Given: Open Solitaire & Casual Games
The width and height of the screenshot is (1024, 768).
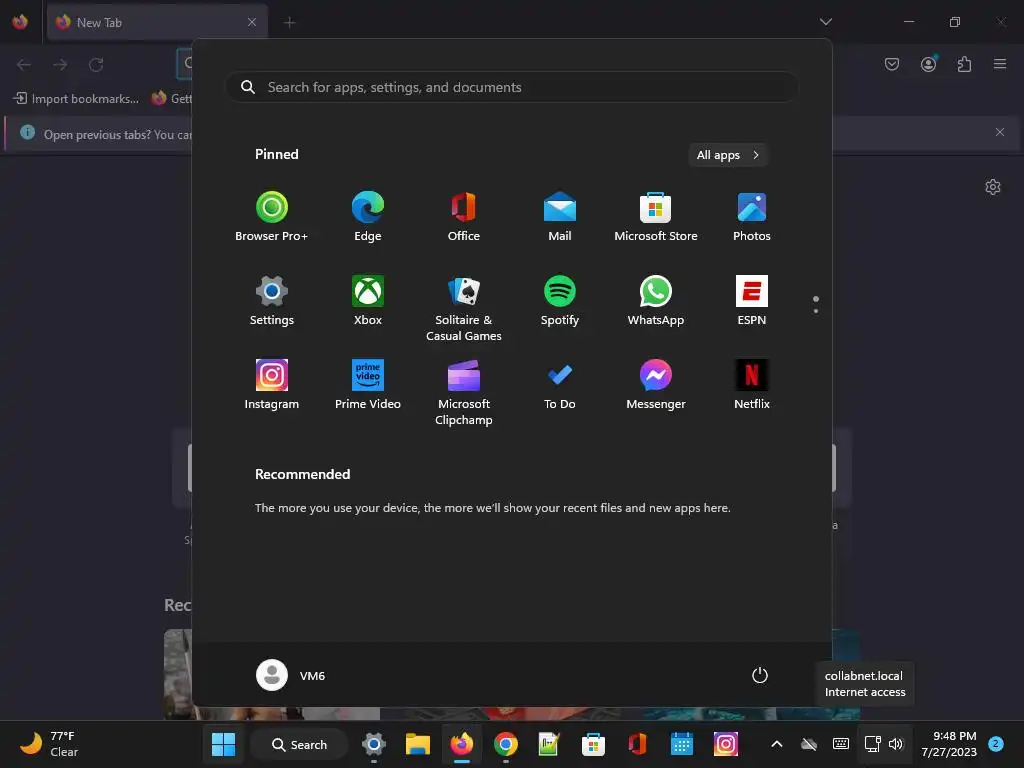Looking at the screenshot, I should 464,308.
